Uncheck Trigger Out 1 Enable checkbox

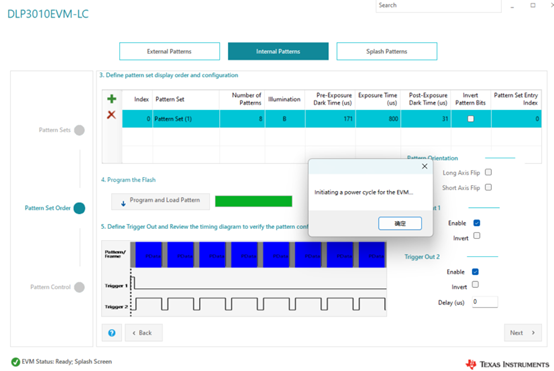[477, 223]
